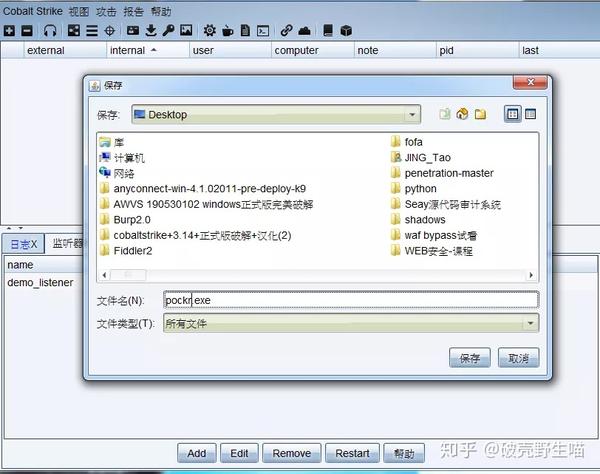Click the Add listener button
Viewport: 600px width, 474px height.
197,453
